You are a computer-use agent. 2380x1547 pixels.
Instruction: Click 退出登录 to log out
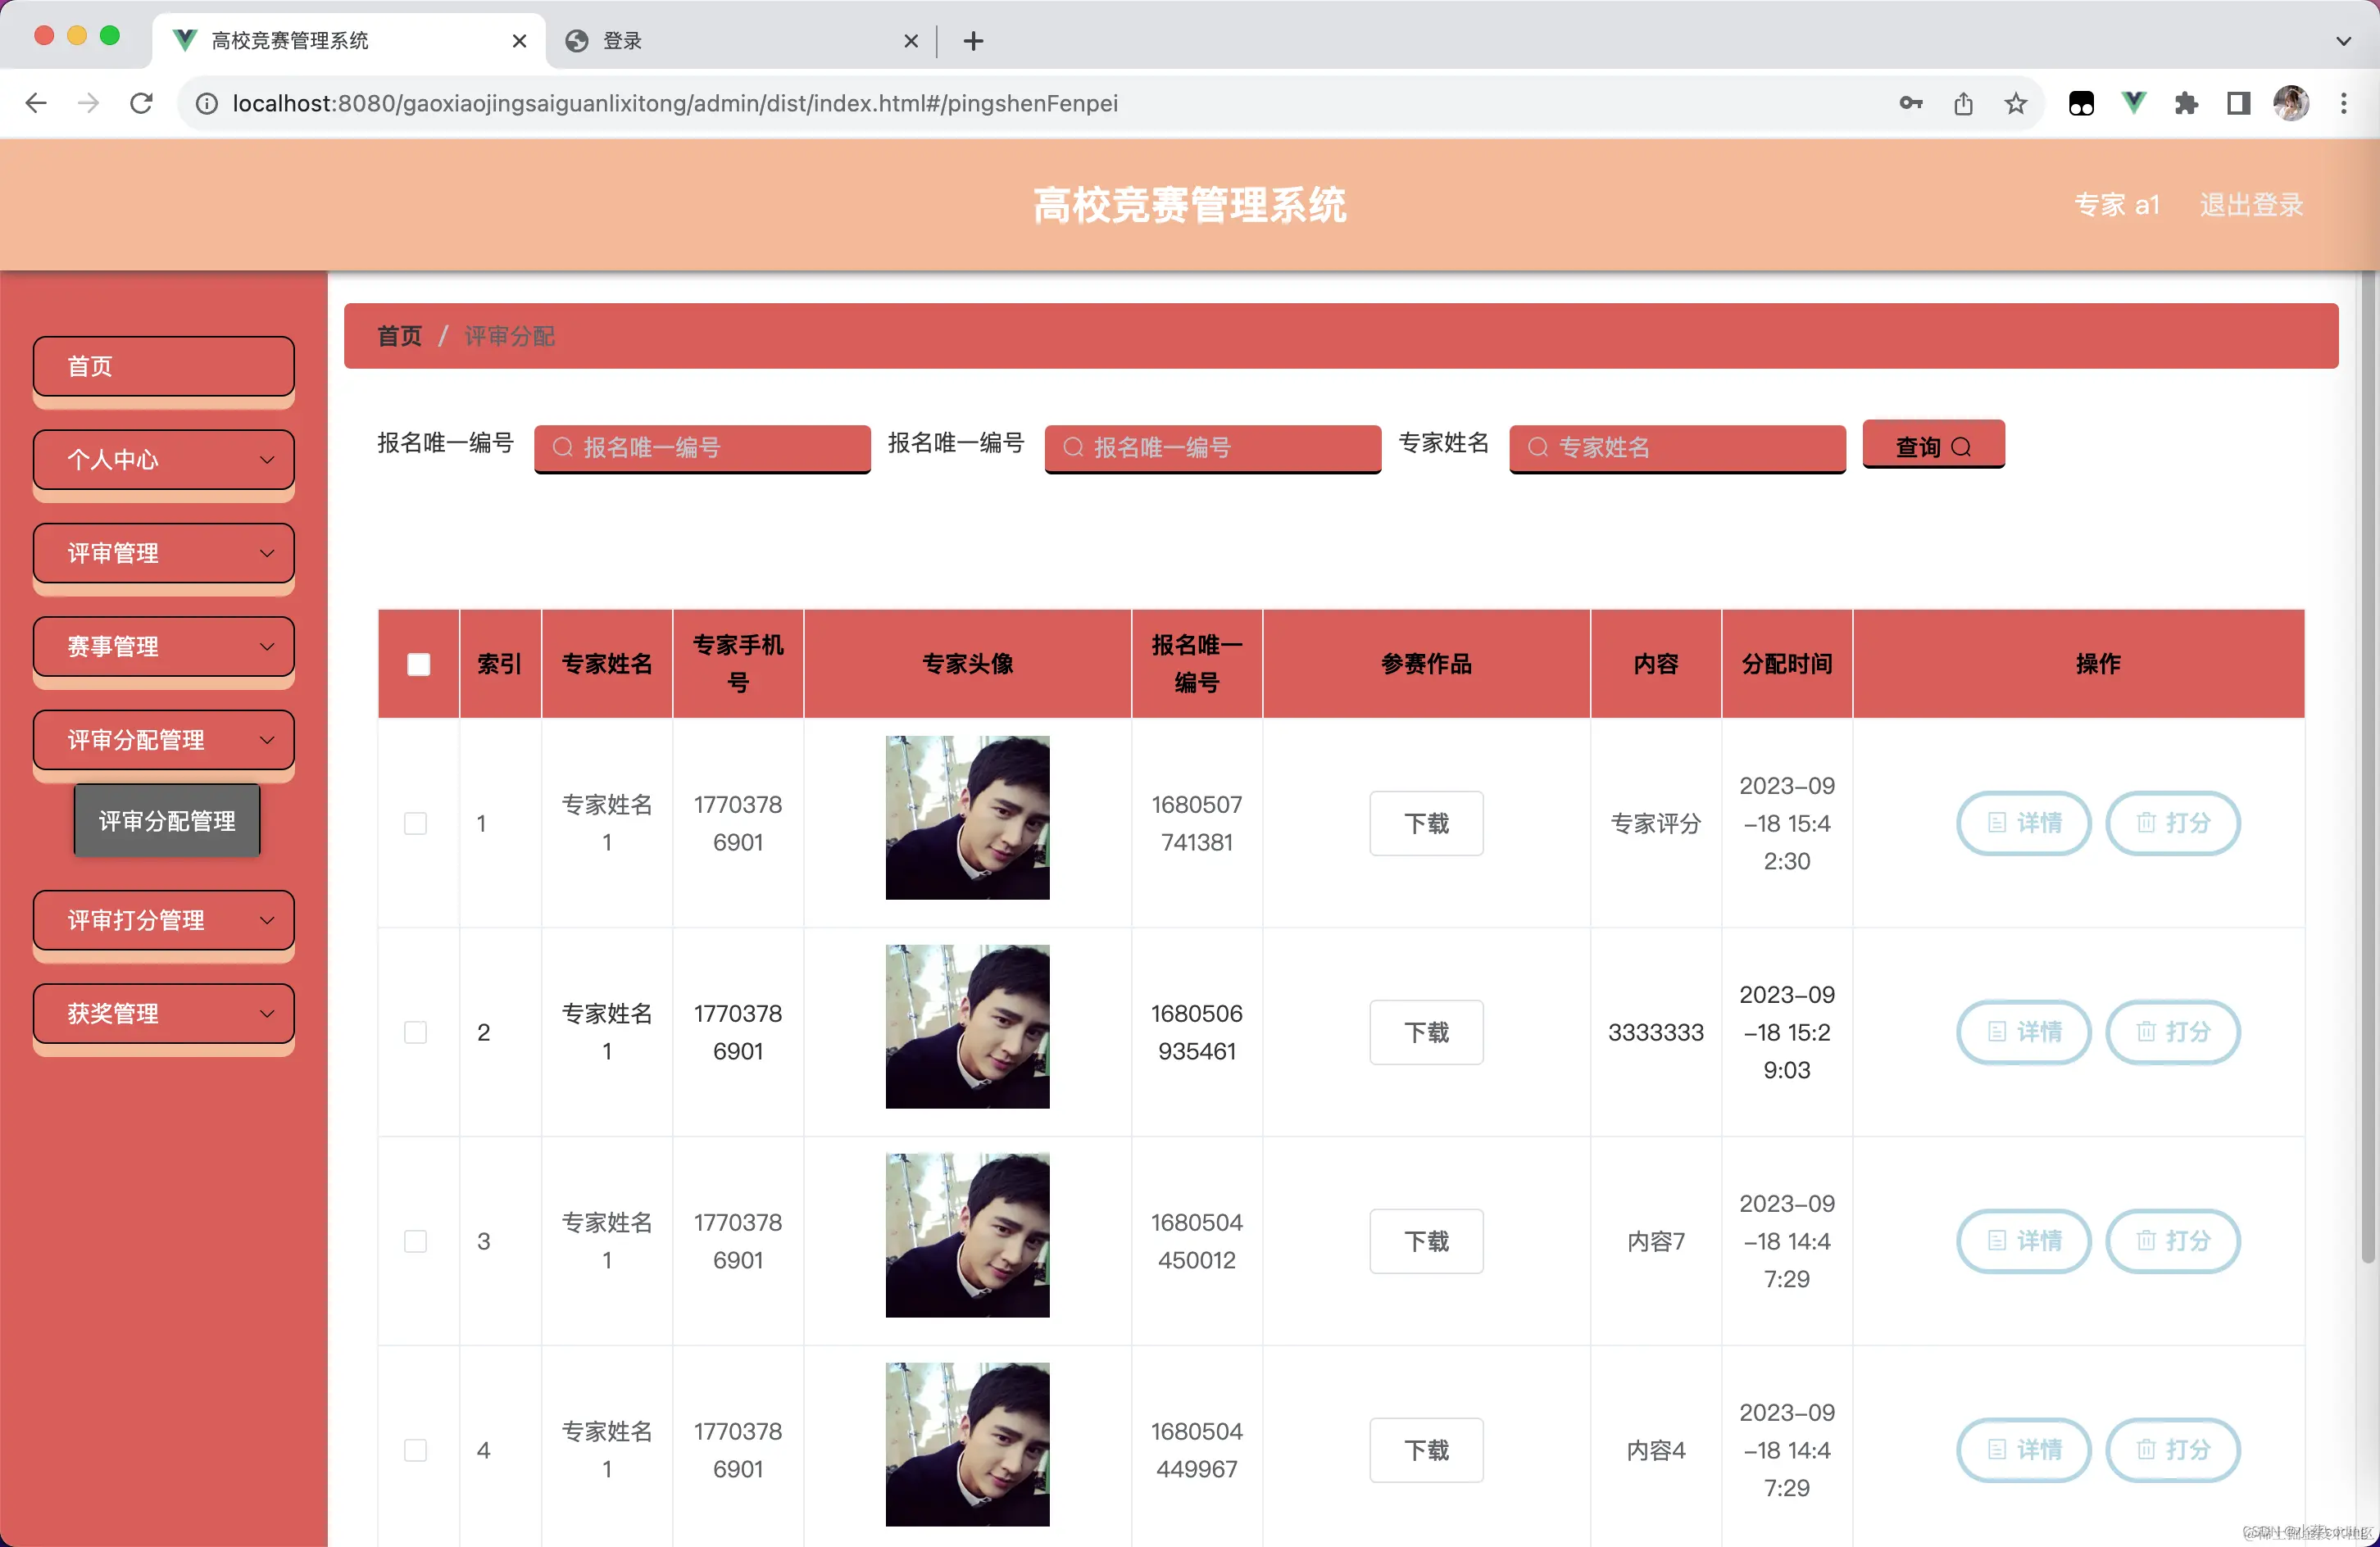(x=2251, y=205)
